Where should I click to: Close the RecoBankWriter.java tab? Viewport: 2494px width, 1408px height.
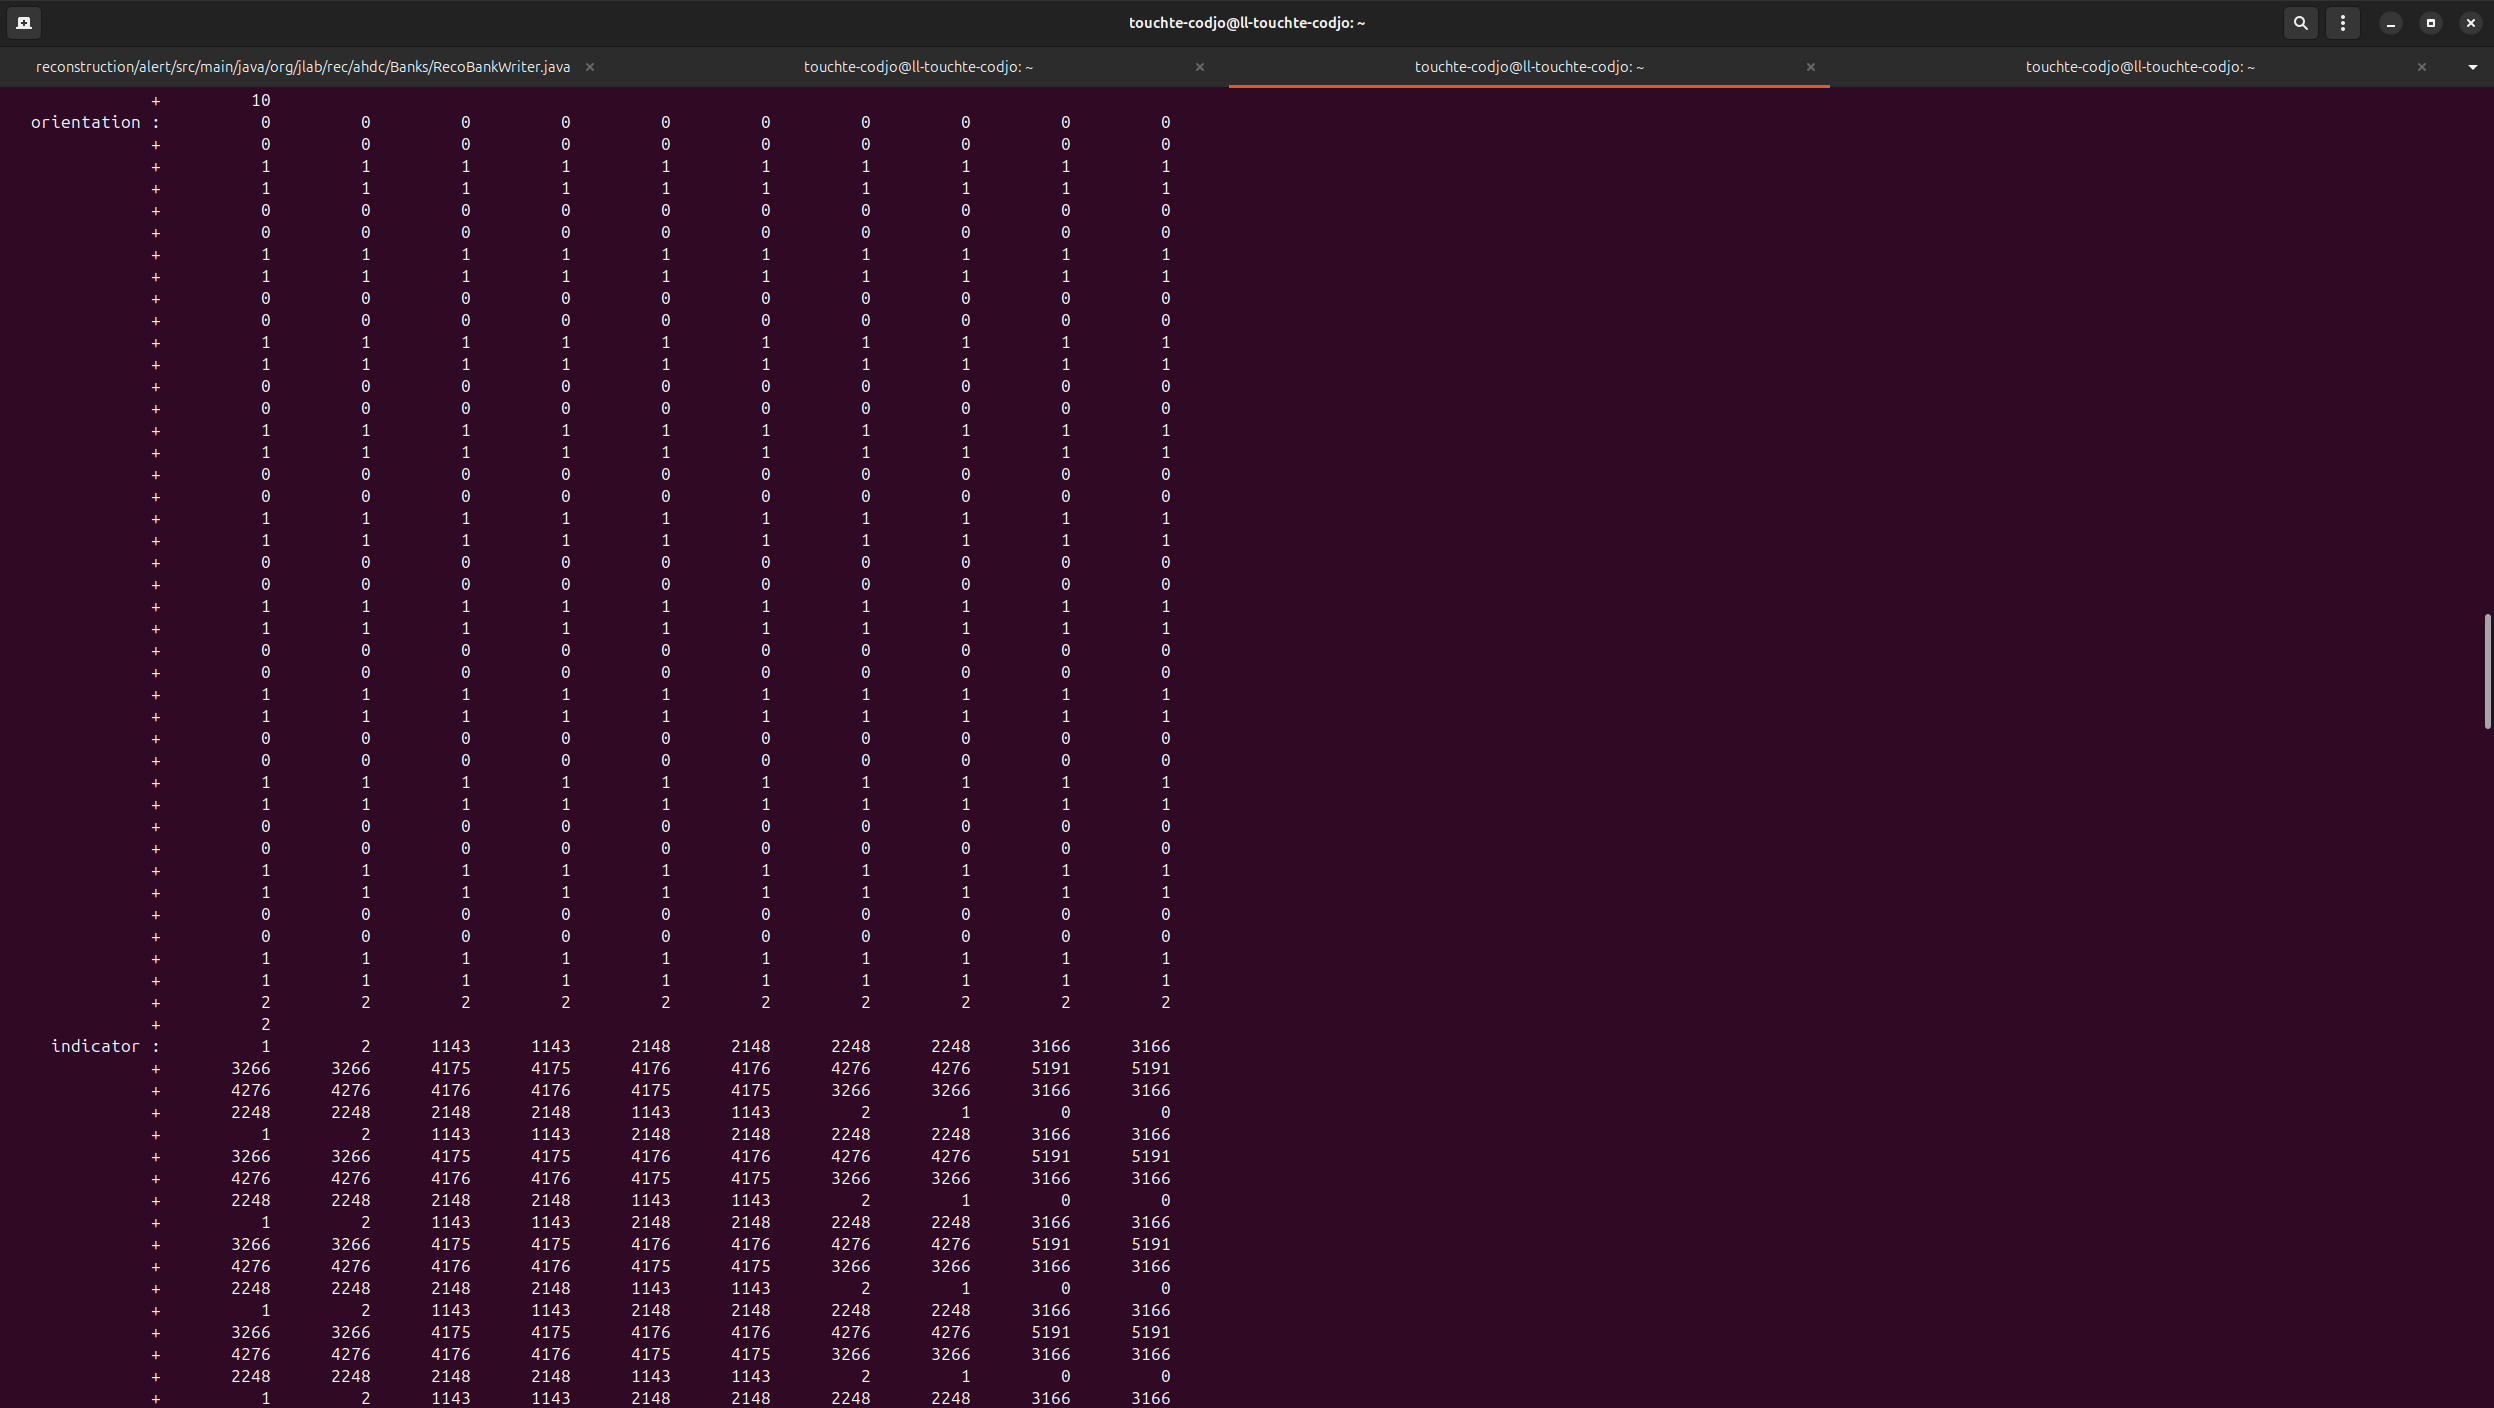pyautogui.click(x=590, y=67)
